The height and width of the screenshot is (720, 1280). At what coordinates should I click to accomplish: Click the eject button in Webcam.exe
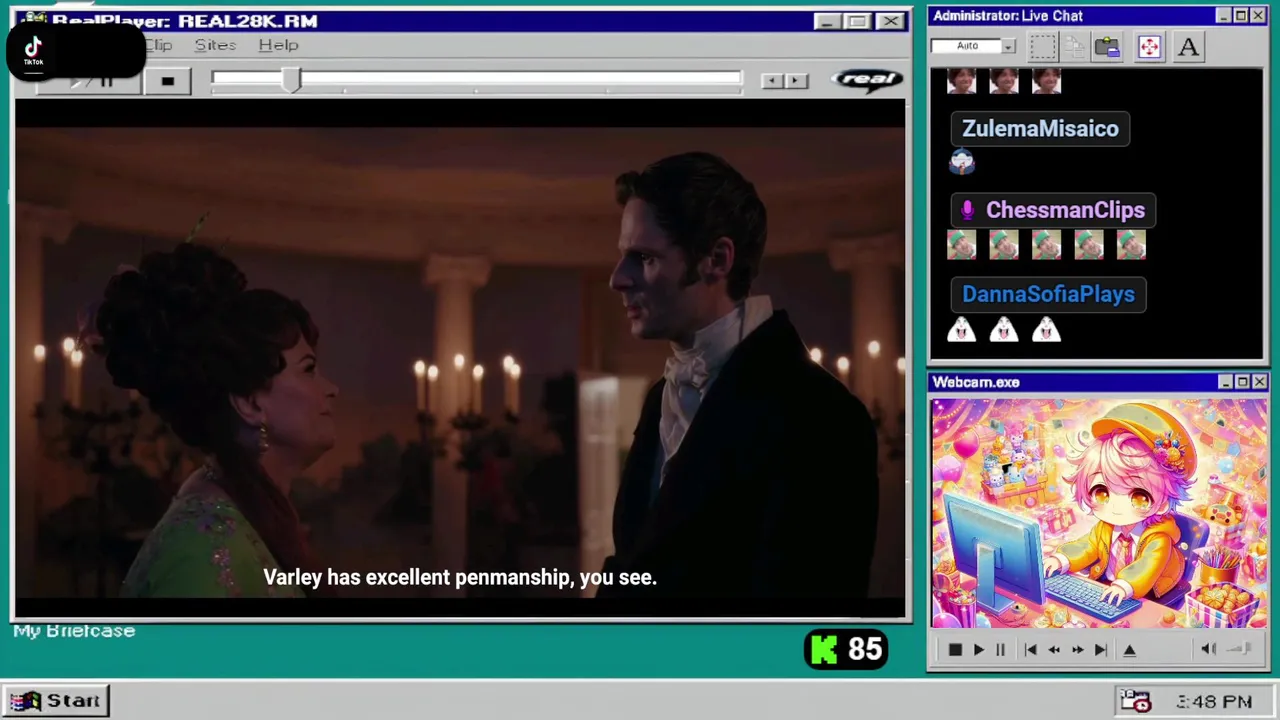1130,650
